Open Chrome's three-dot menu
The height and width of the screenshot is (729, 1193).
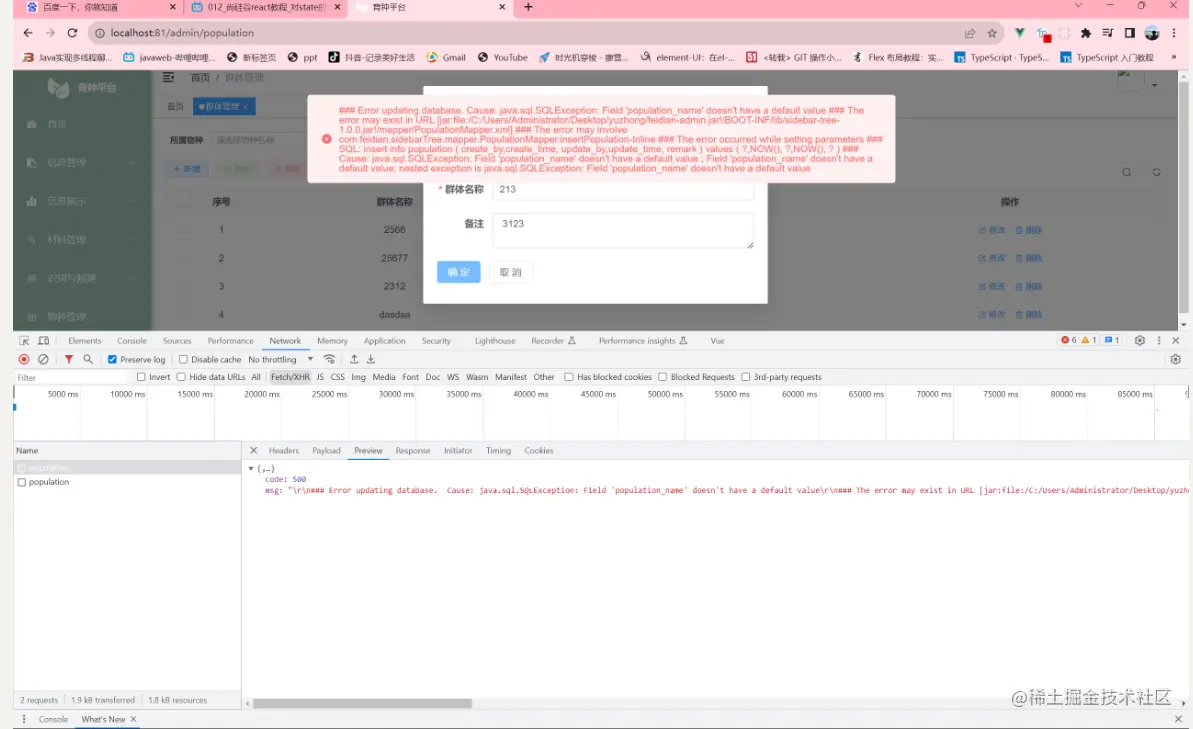click(x=1174, y=33)
